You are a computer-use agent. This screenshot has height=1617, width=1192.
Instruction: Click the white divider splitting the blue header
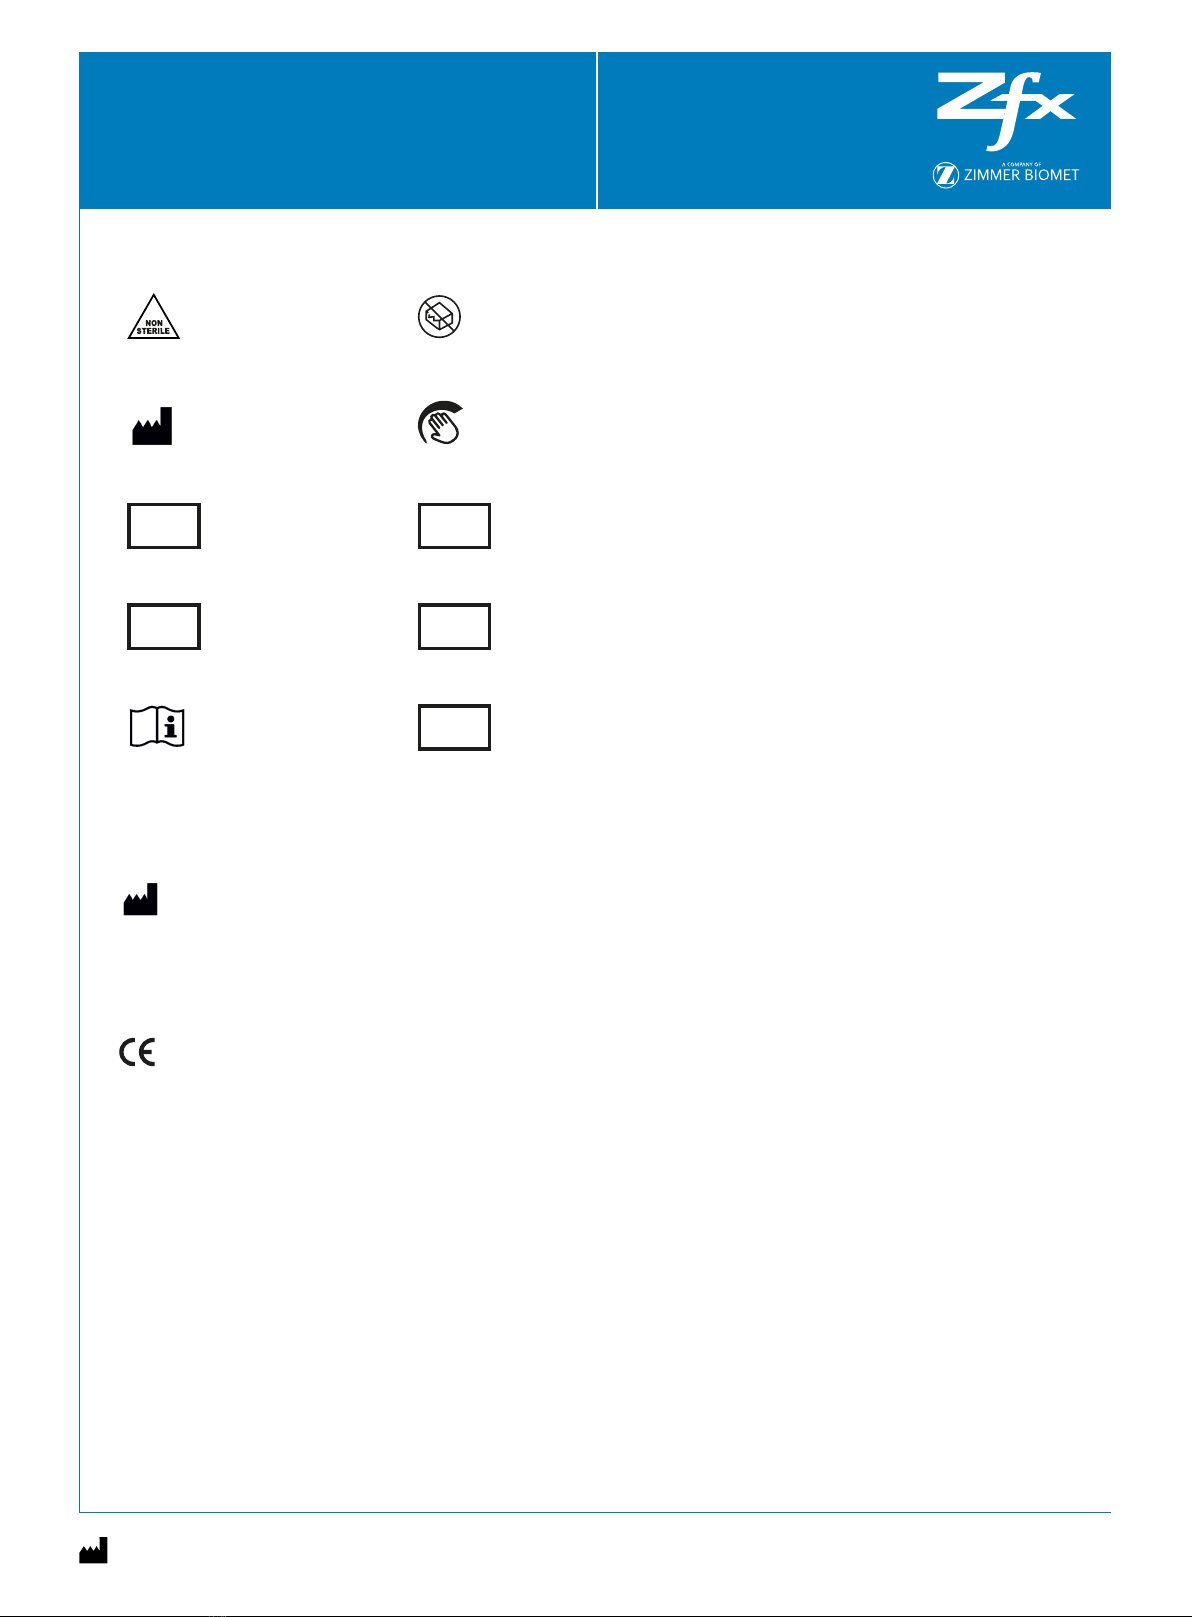[x=597, y=131]
